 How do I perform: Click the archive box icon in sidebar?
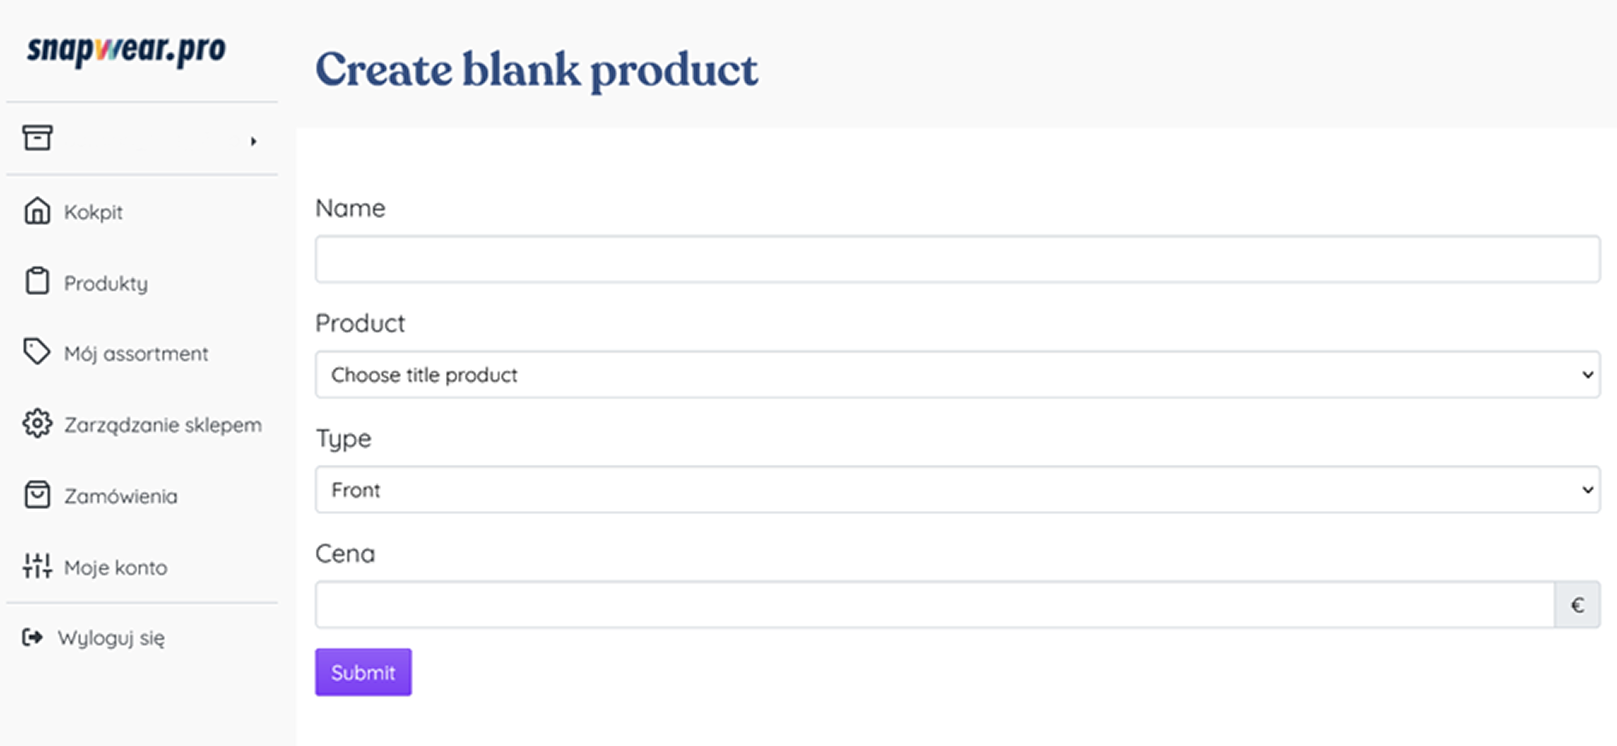pos(37,138)
